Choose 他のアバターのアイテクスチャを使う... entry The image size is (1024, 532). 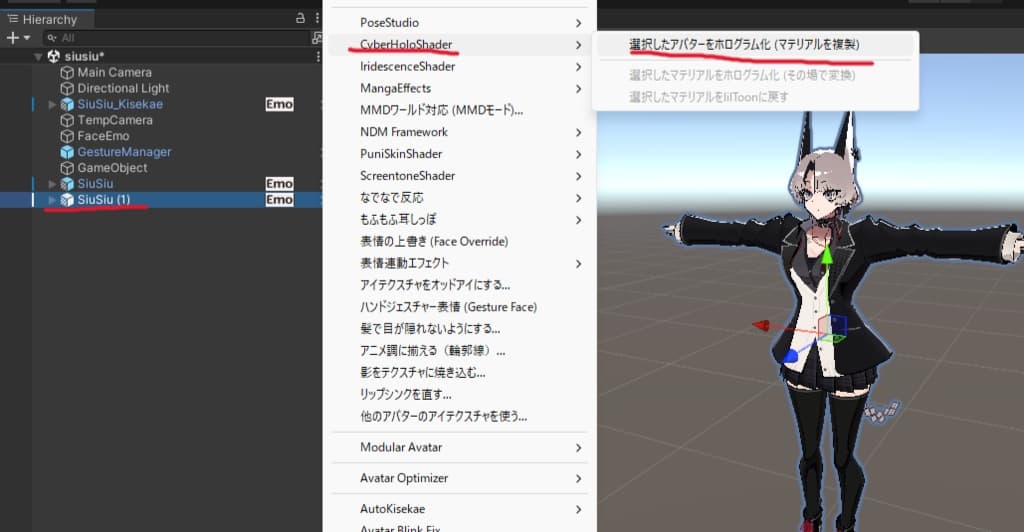pyautogui.click(x=460, y=416)
